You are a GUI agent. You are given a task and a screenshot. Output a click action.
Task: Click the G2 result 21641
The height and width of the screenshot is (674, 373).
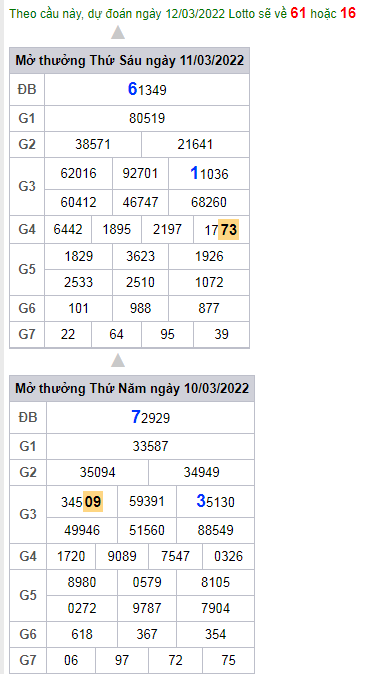coord(195,144)
